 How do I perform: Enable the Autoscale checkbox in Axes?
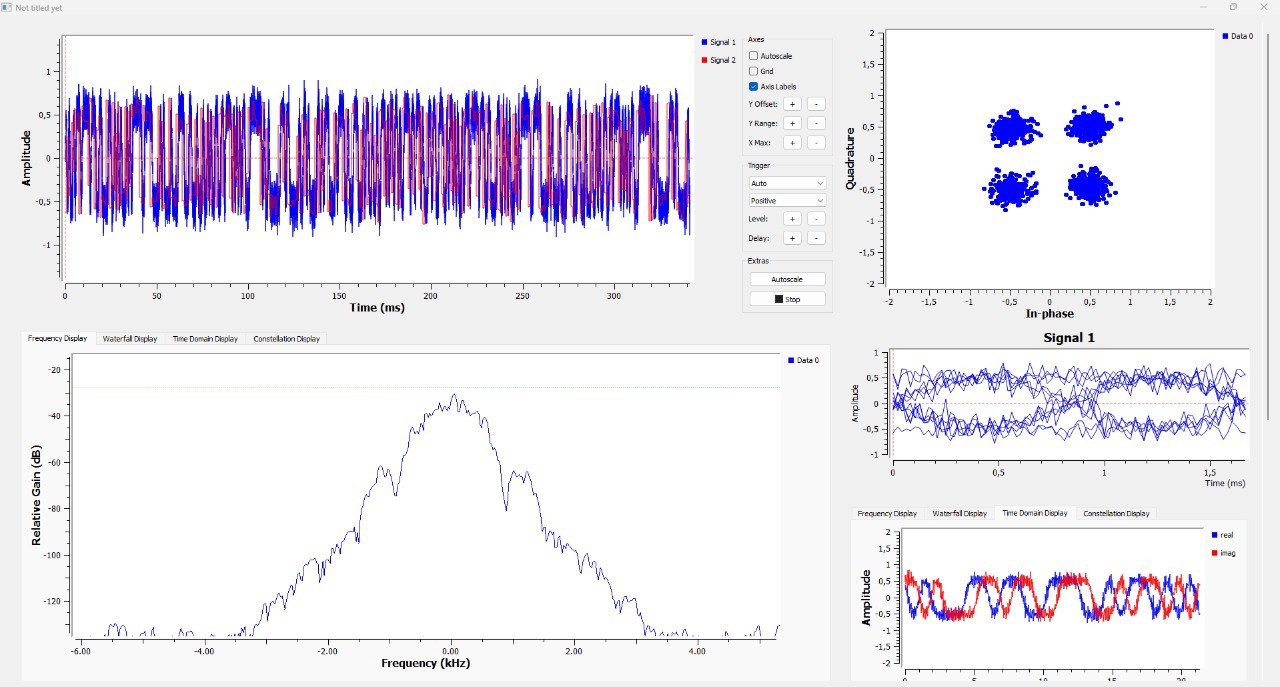click(x=754, y=56)
